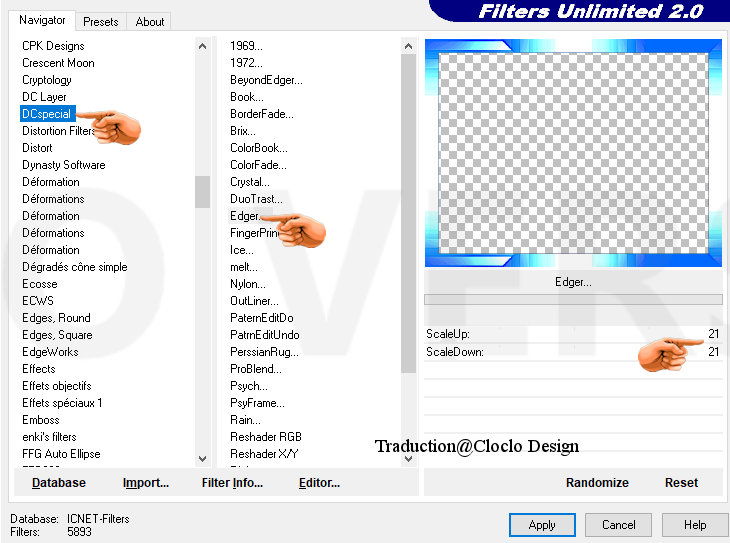Select the Distort category
Viewport: 730px width, 543px height.
(37, 148)
